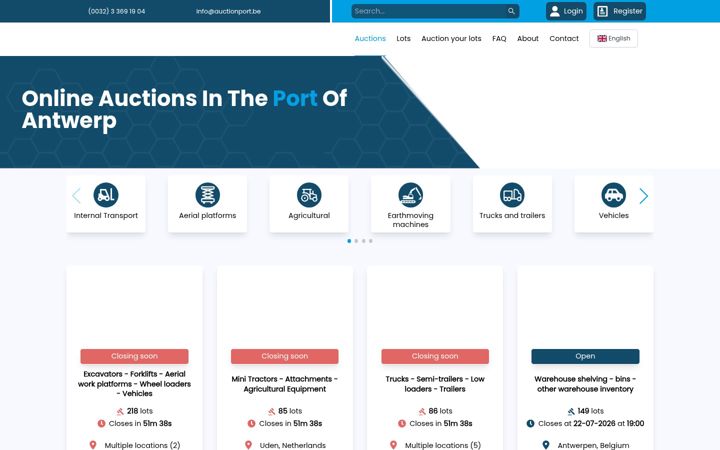The width and height of the screenshot is (720, 450).
Task: Open Excavators - Forklifts - Aerial work platforms auction
Action: pyautogui.click(x=134, y=384)
